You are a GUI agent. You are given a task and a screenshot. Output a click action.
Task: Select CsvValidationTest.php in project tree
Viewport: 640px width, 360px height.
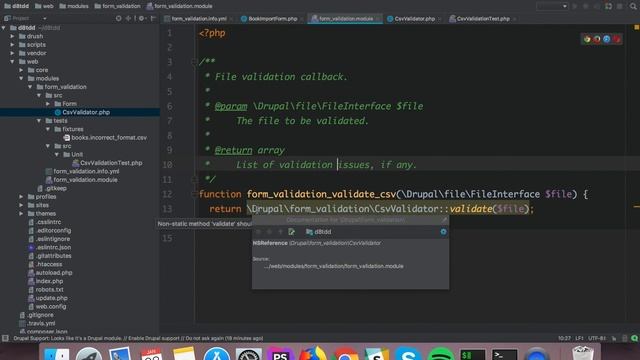coord(111,163)
